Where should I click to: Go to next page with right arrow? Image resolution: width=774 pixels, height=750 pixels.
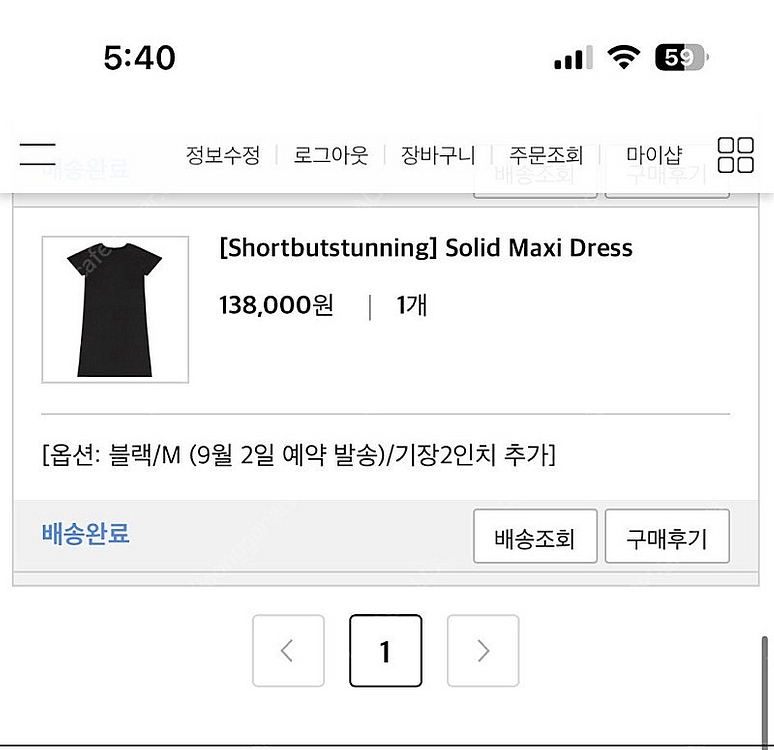pos(483,651)
